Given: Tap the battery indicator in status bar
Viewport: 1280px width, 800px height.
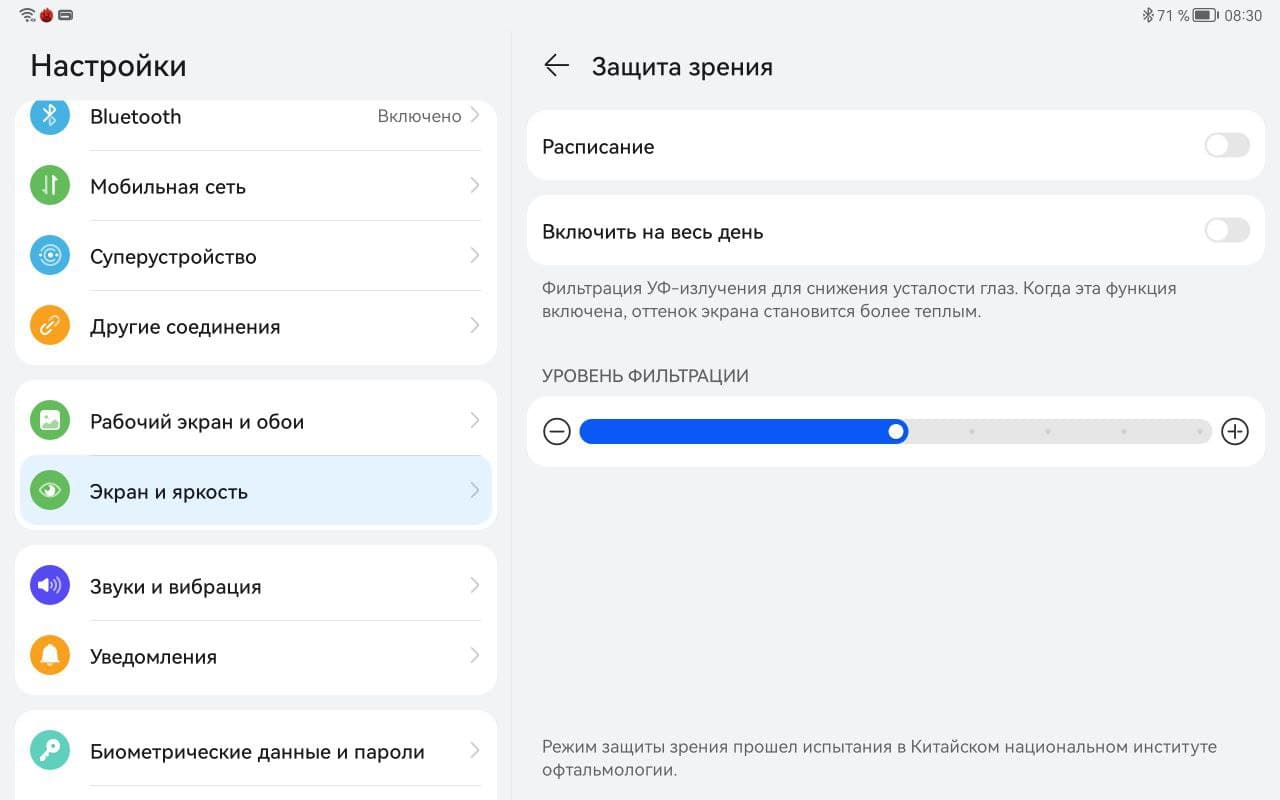Looking at the screenshot, I should [x=1204, y=15].
